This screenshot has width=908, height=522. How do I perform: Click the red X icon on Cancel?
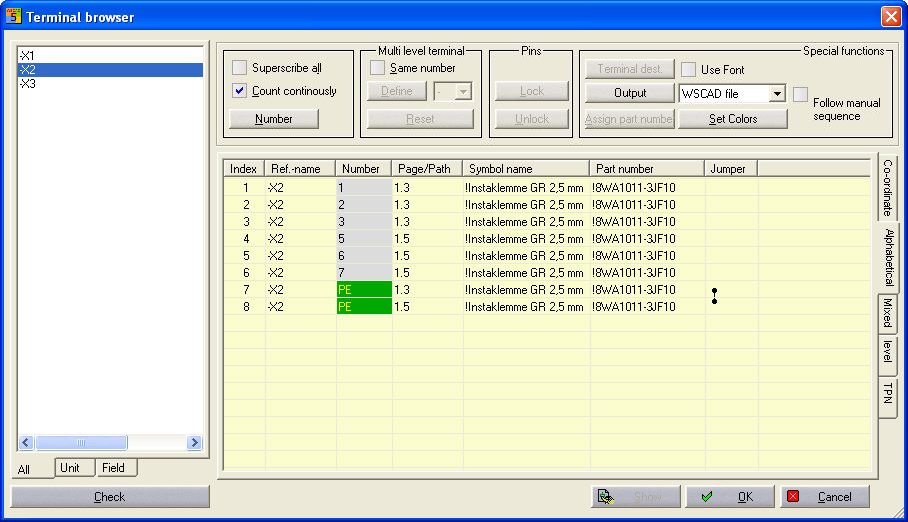point(793,497)
